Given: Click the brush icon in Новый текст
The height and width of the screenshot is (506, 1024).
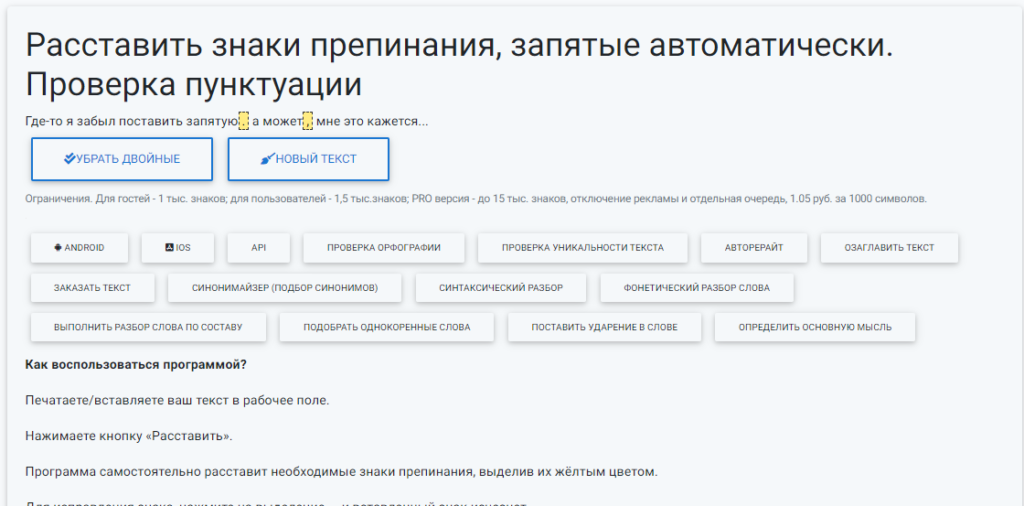Looking at the screenshot, I should 267,159.
